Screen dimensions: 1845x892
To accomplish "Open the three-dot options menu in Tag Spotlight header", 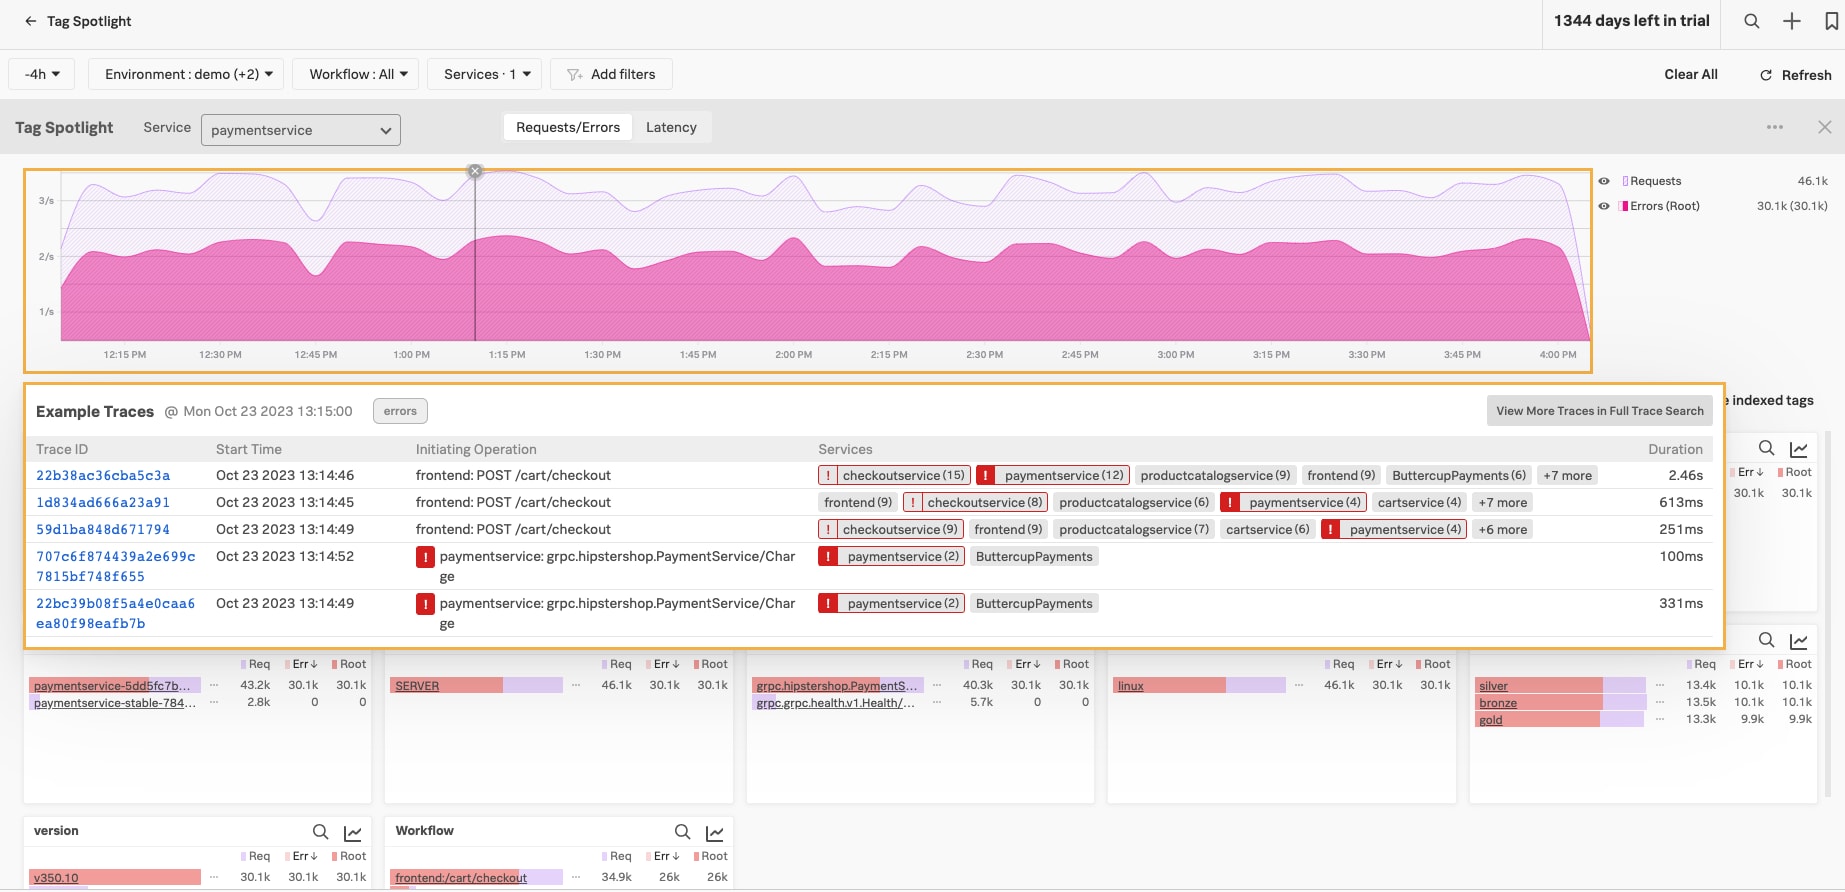I will [x=1775, y=127].
